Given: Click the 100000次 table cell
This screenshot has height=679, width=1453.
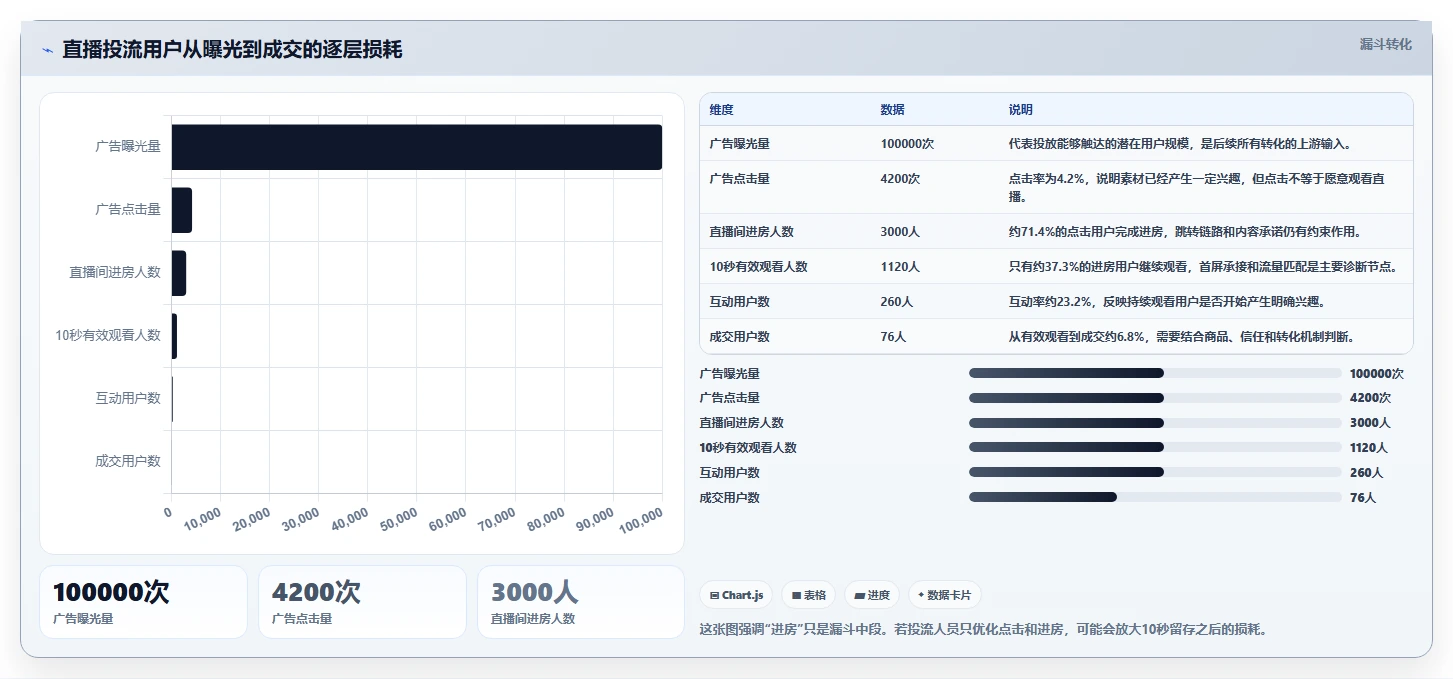Looking at the screenshot, I should (x=907, y=144).
